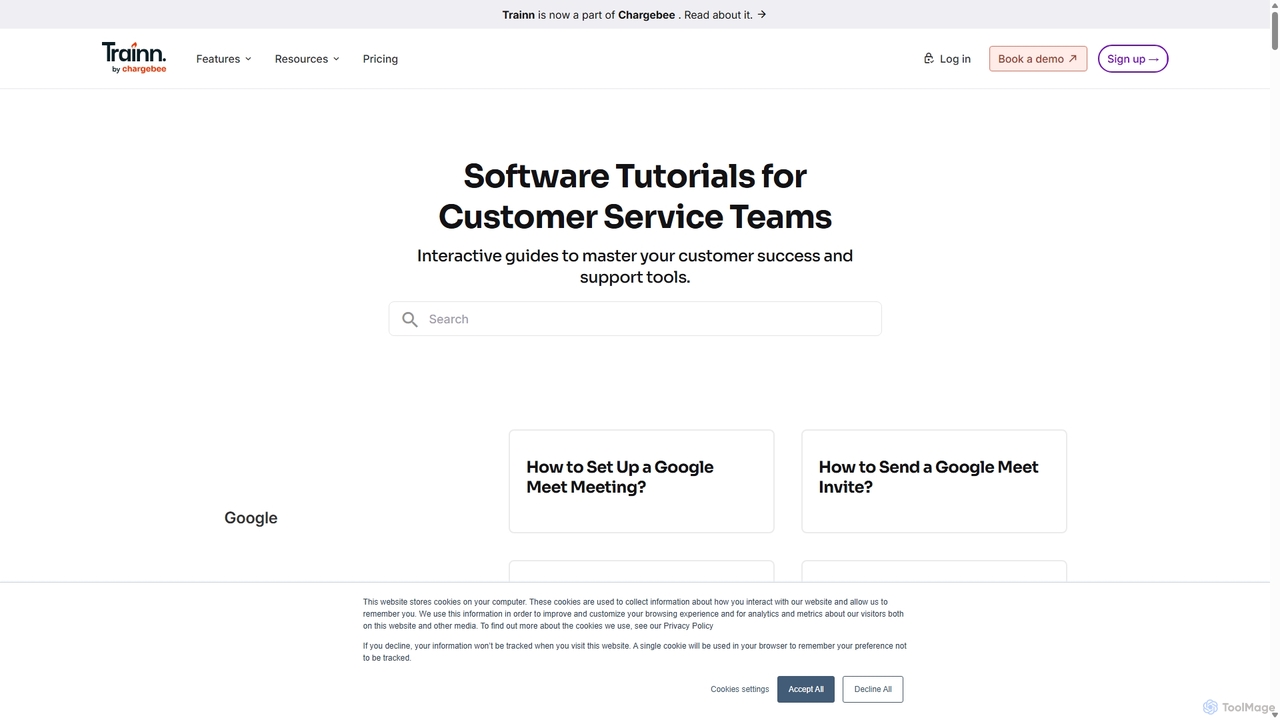Click the scrollbar down arrow
Image resolution: width=1280 pixels, height=720 pixels.
pyautogui.click(x=1275, y=714)
